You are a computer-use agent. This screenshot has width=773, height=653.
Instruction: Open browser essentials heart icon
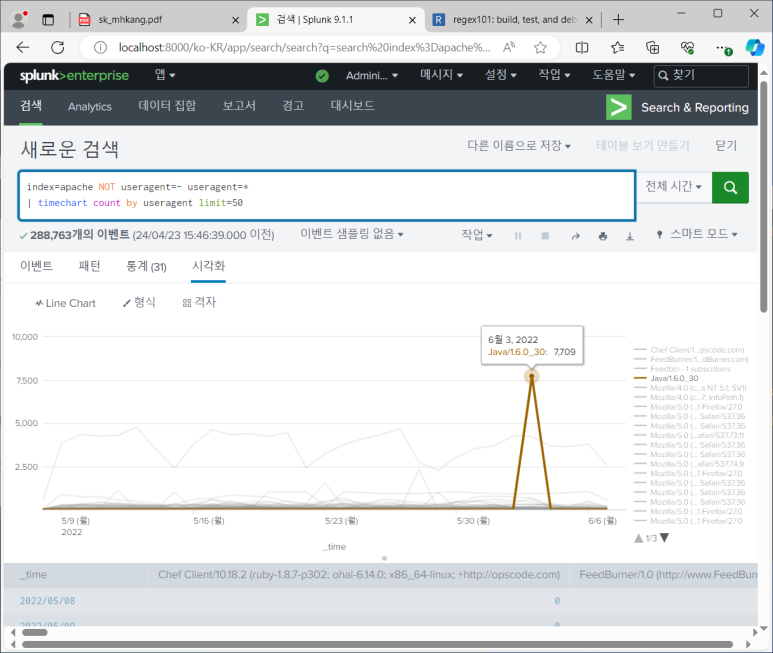[x=688, y=47]
